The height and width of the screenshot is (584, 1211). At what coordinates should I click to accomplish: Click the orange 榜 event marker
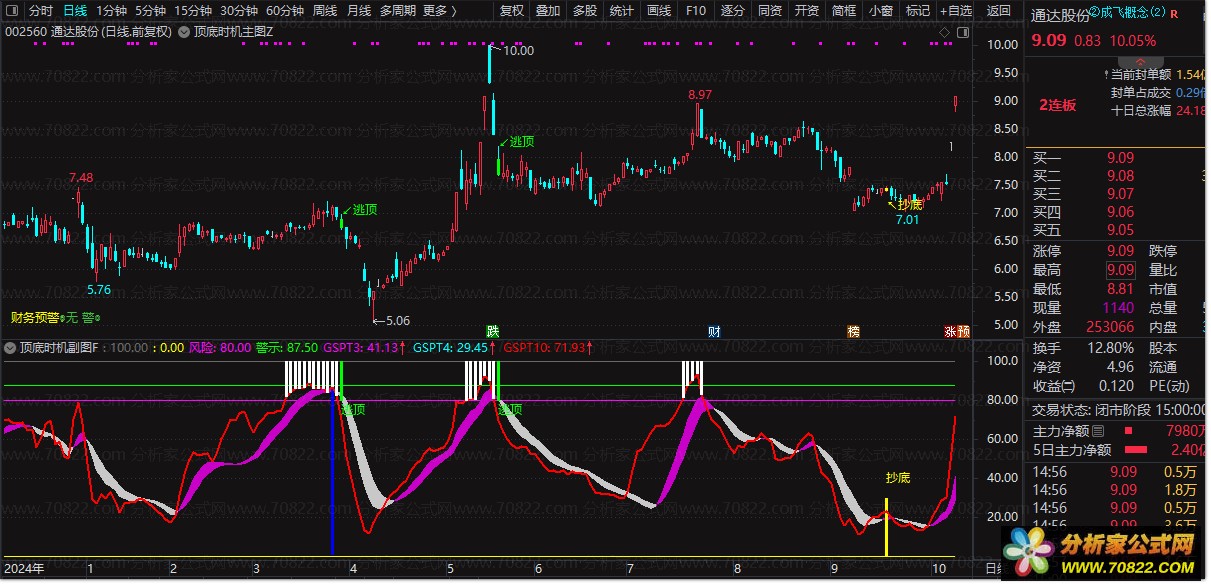(854, 331)
